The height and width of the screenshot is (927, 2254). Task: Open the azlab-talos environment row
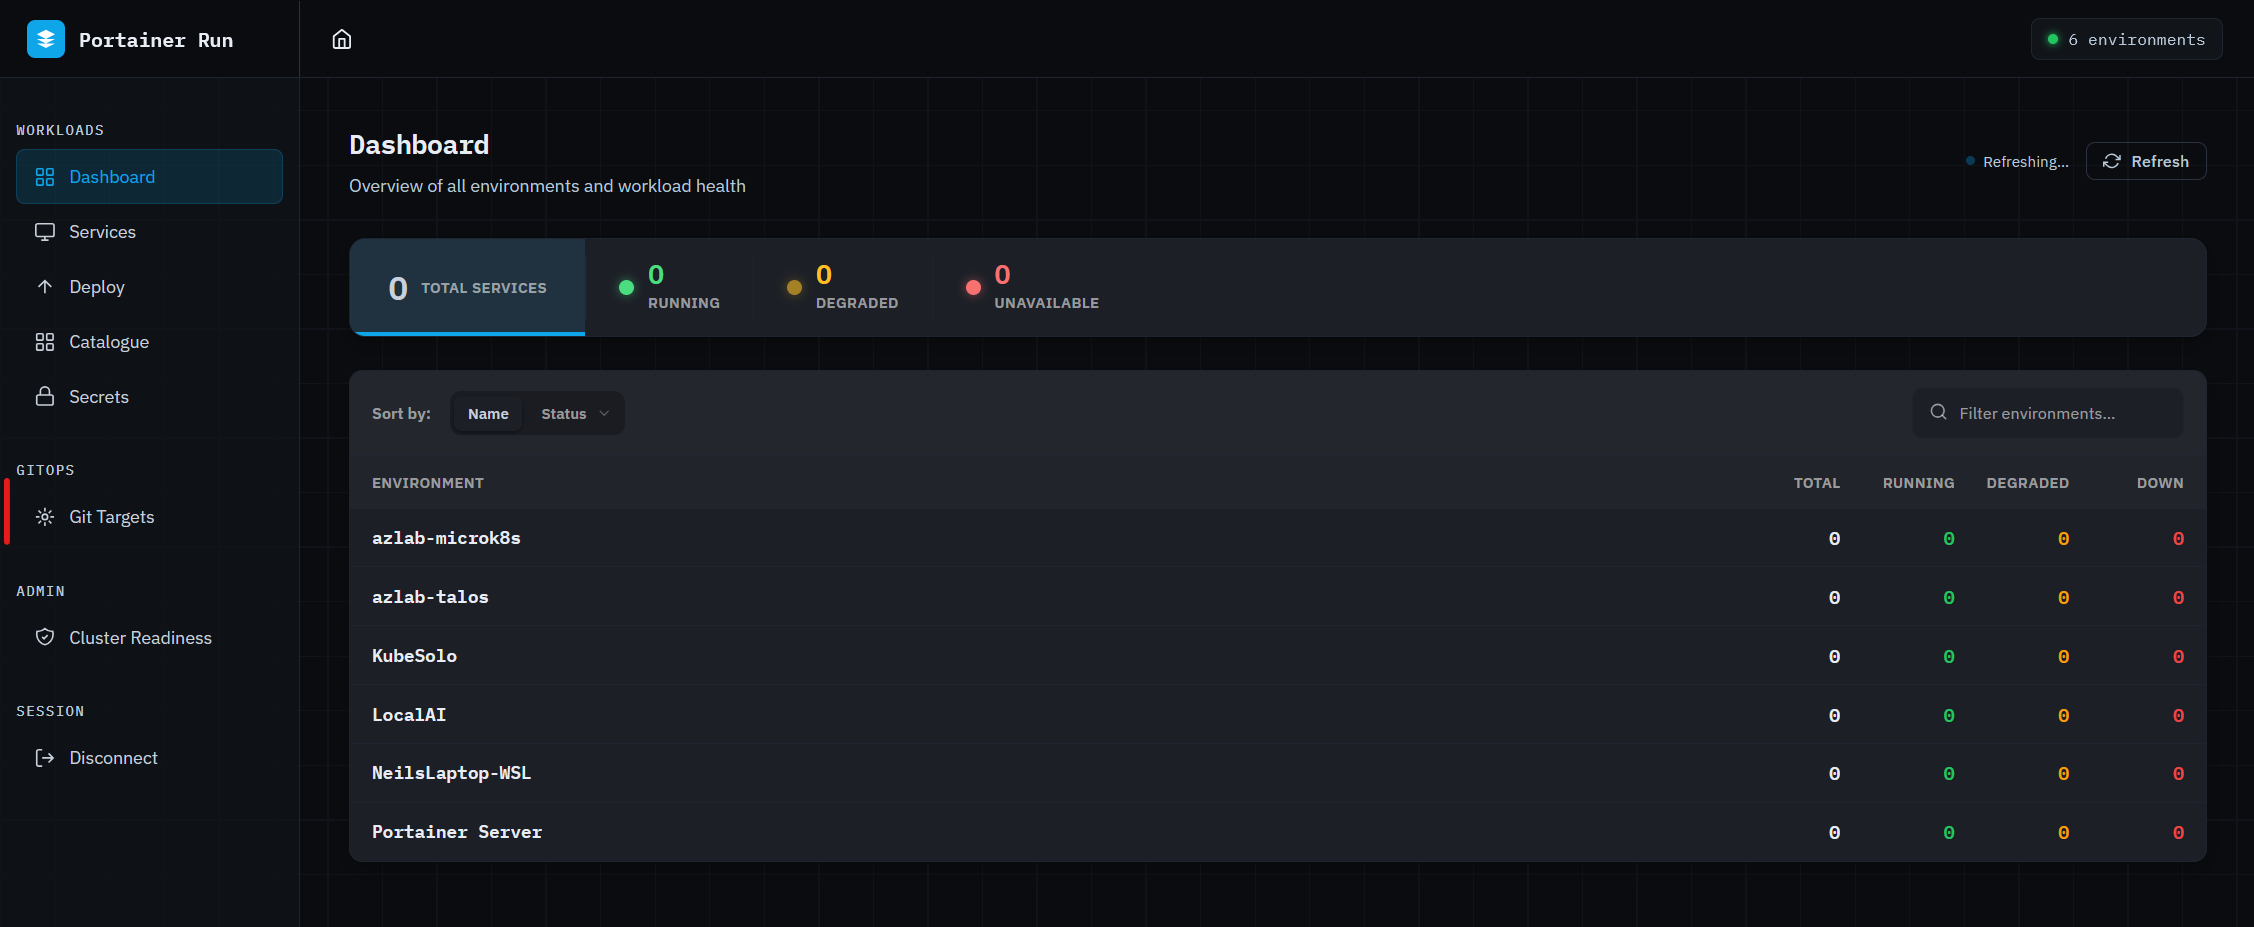click(x=1278, y=597)
